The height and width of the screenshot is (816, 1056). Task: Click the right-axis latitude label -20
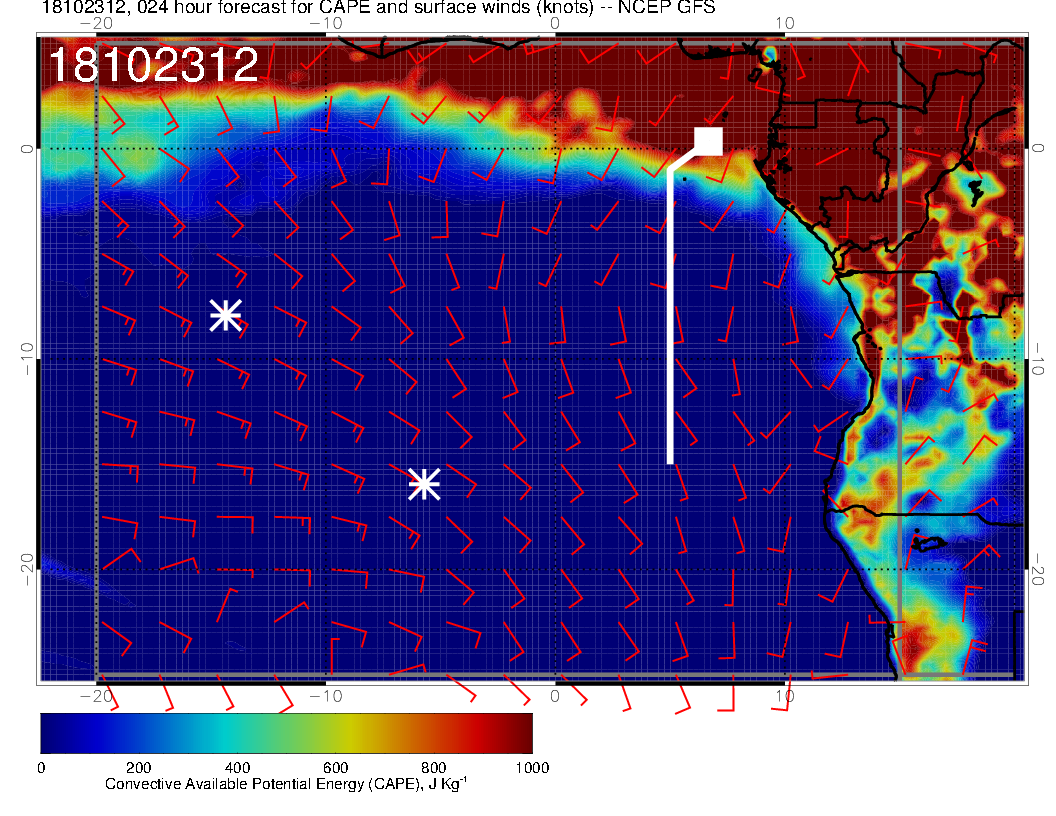coord(1037,570)
